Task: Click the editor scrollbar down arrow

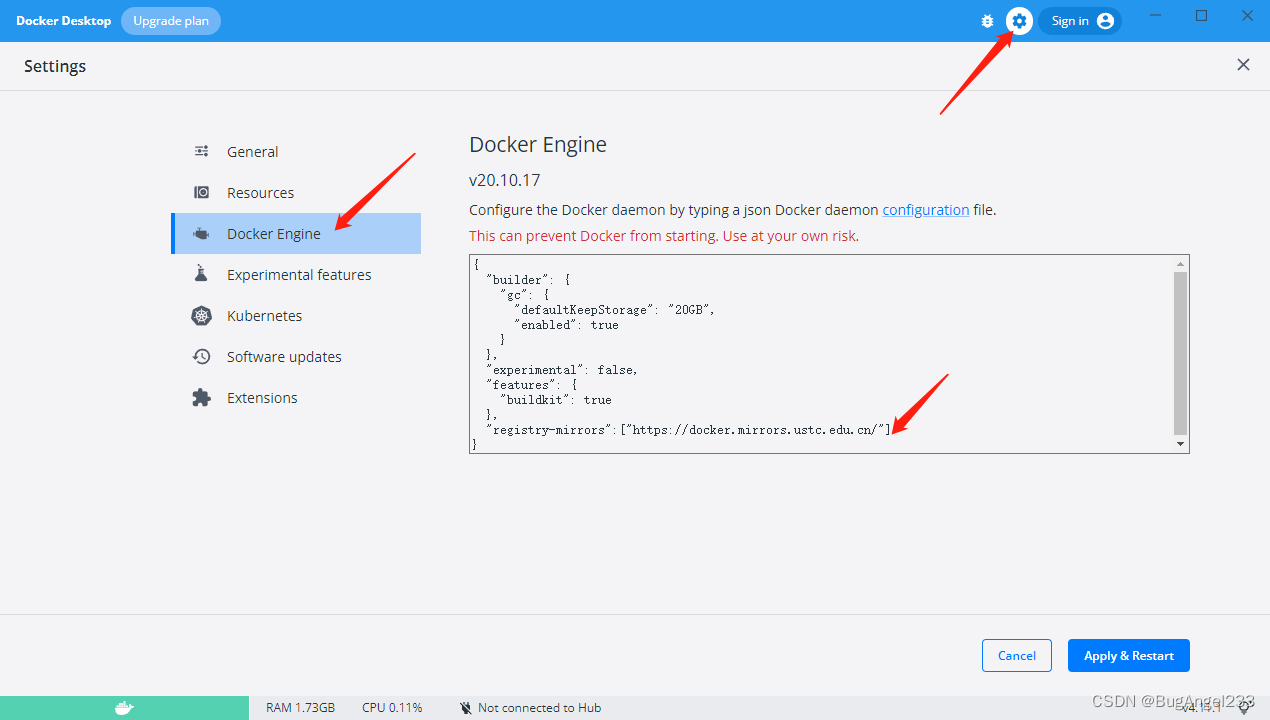Action: coord(1181,443)
